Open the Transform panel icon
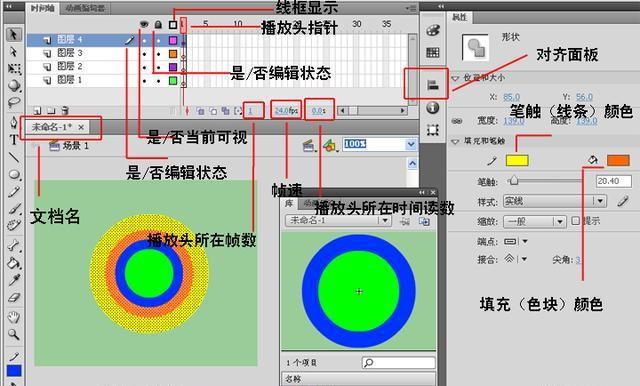Screen dimensions: 640x386 pyautogui.click(x=433, y=130)
